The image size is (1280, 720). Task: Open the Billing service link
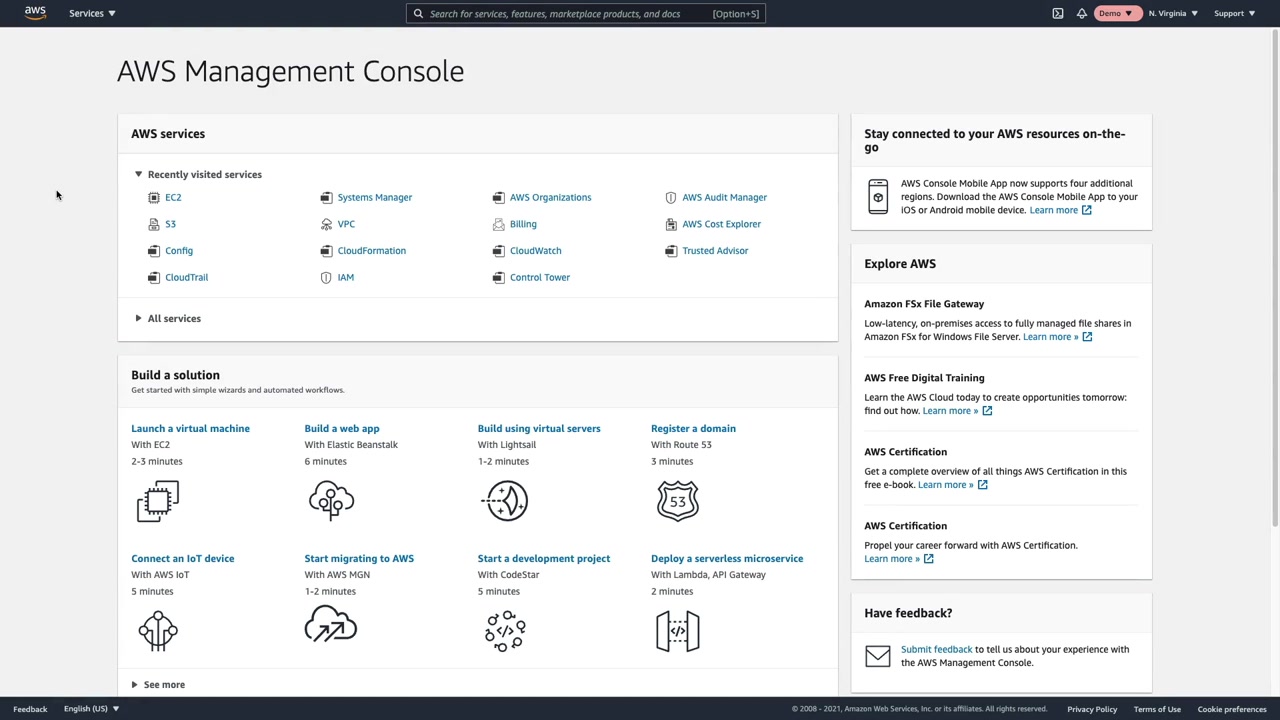tap(523, 224)
